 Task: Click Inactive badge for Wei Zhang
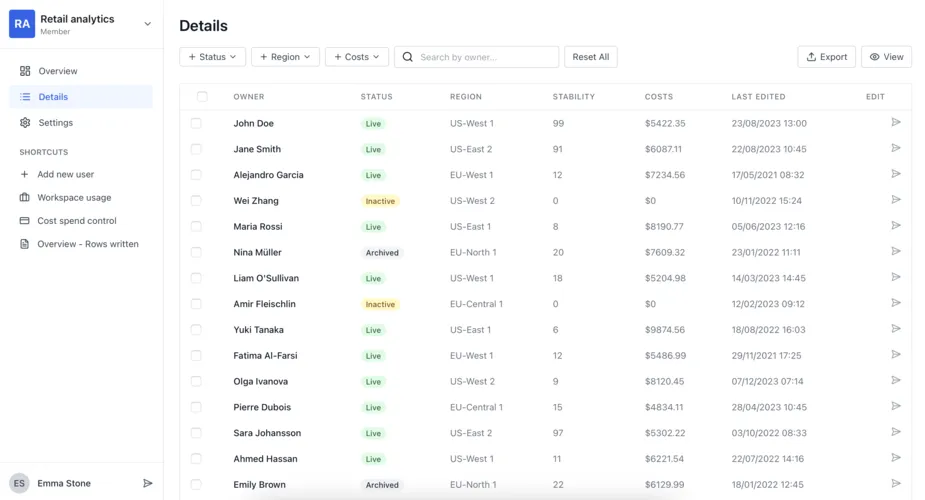point(380,201)
